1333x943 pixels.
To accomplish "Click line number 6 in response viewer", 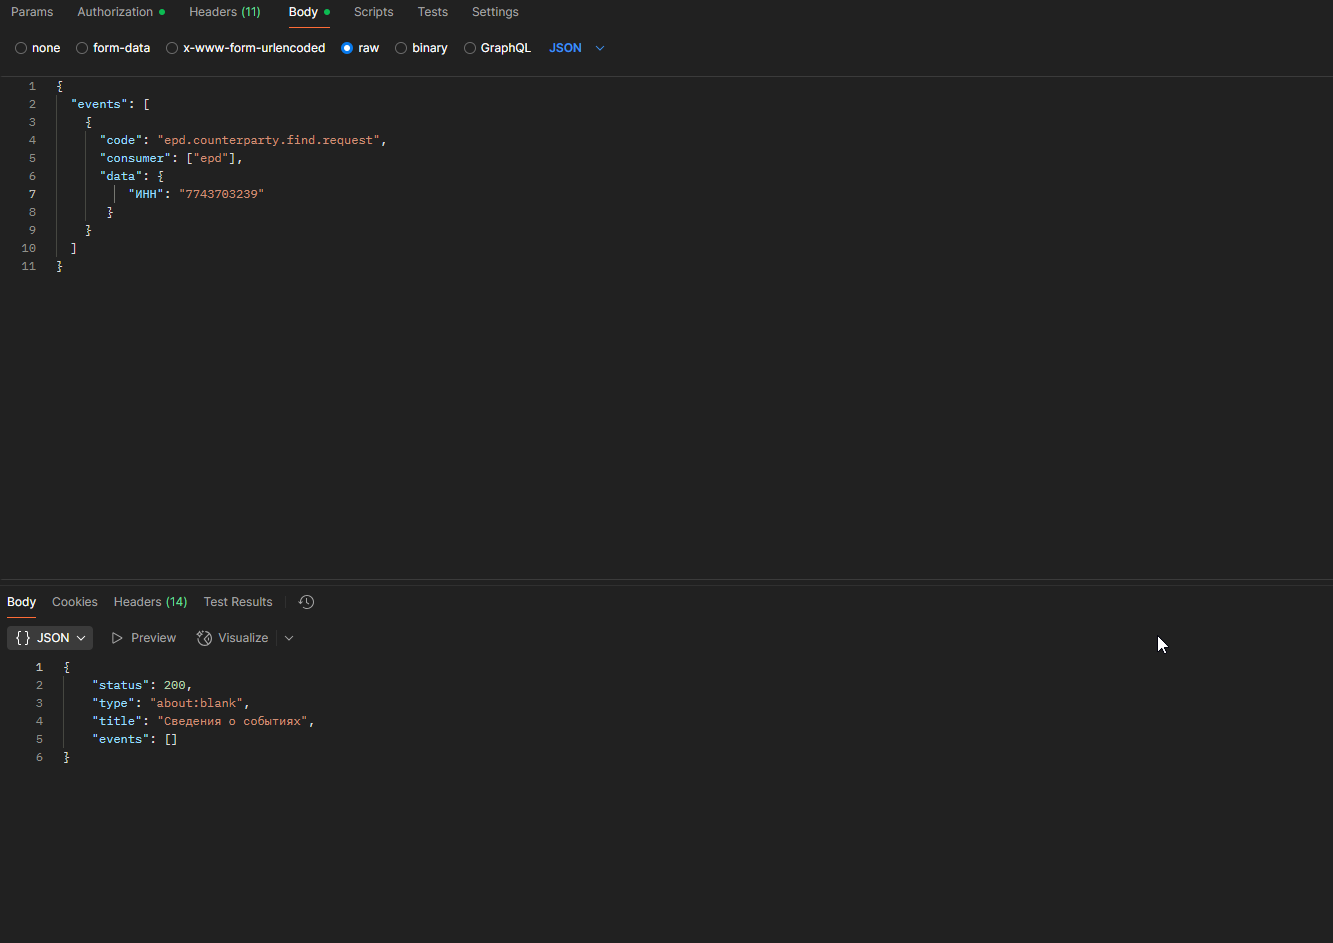I will [39, 757].
